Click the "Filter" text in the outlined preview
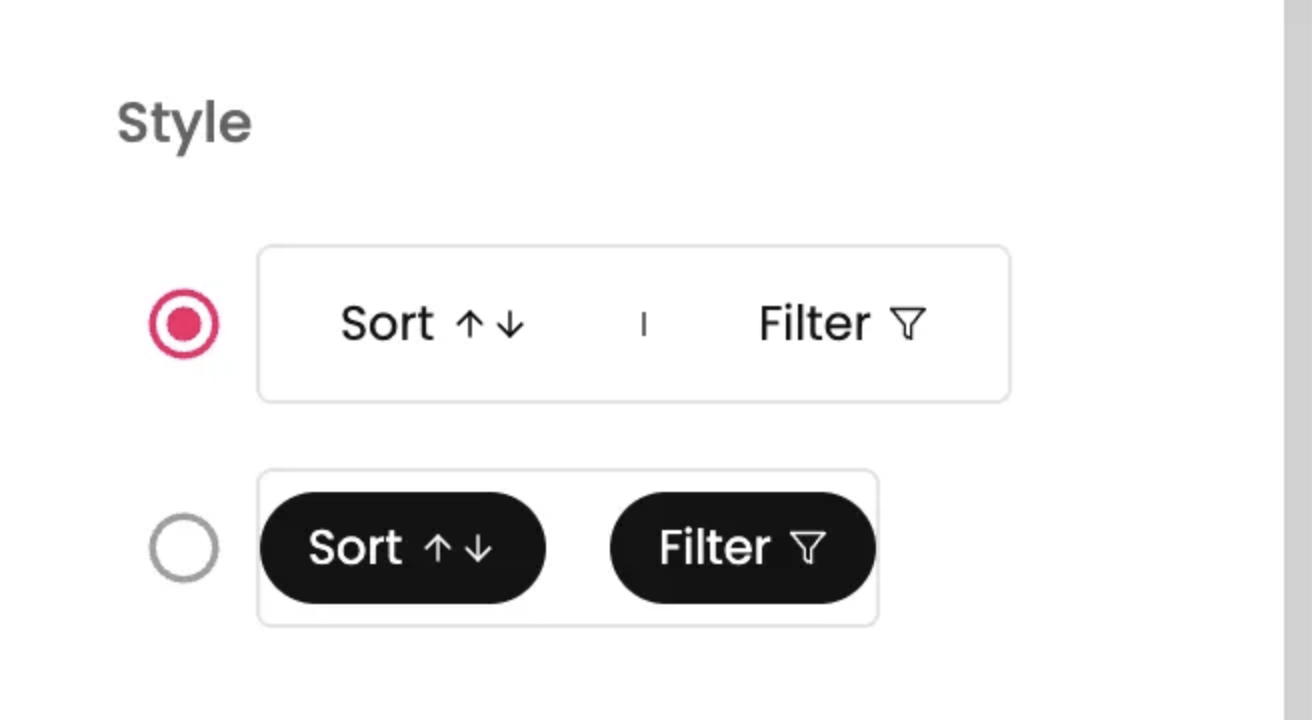Screen dimensions: 1312x720 [814, 324]
